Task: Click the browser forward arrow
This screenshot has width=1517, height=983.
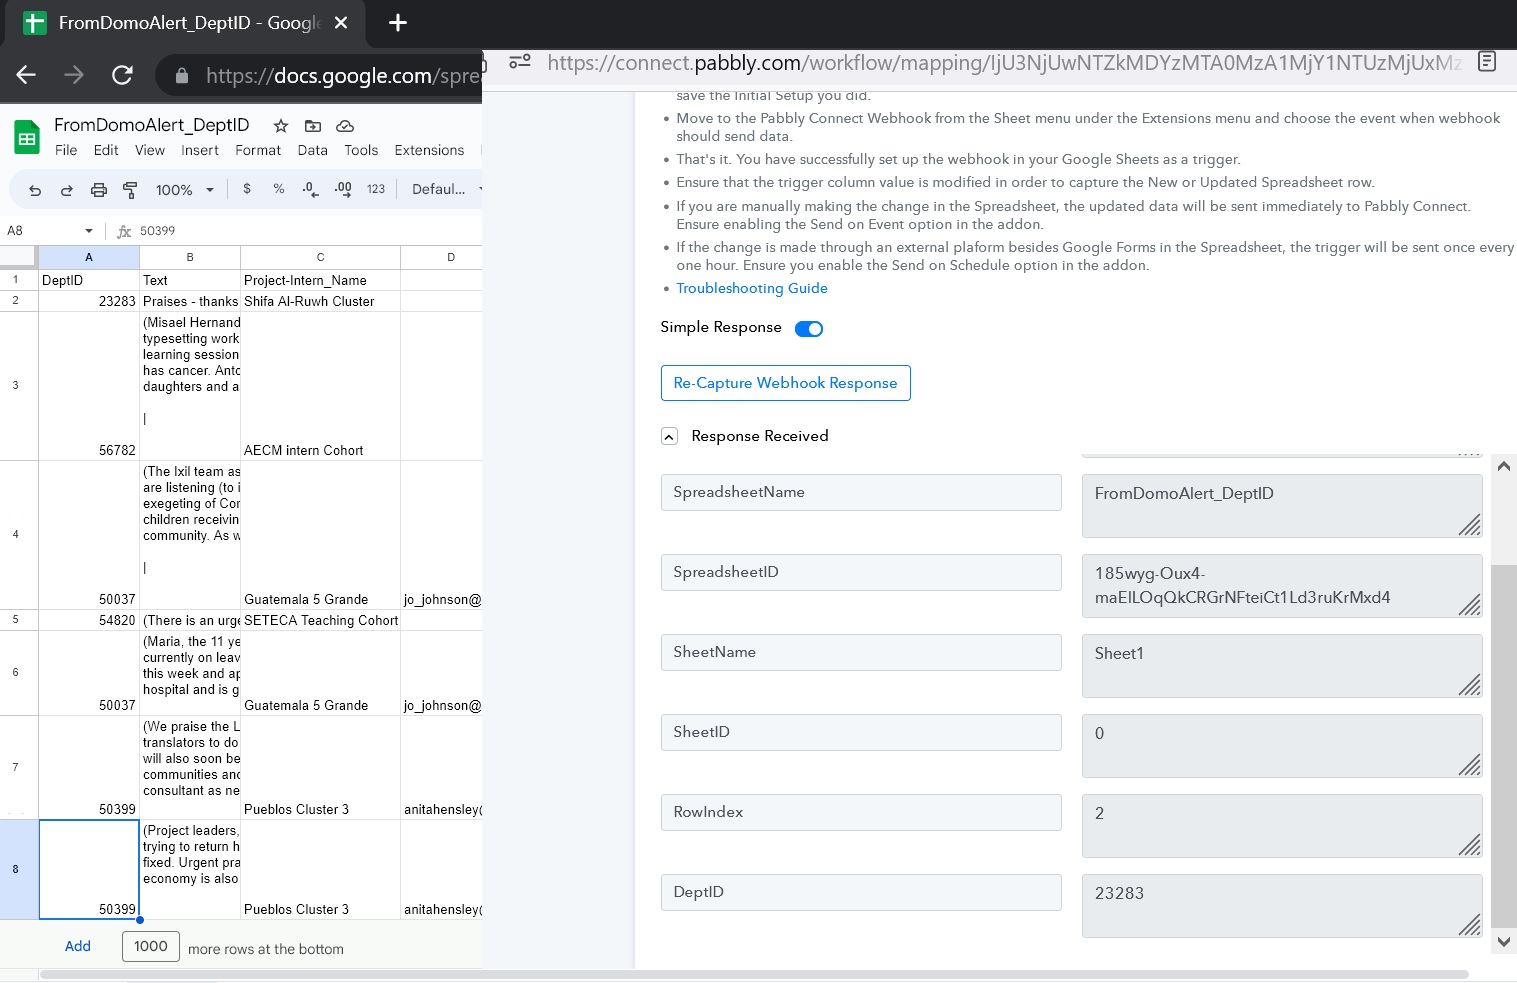Action: pos(74,75)
